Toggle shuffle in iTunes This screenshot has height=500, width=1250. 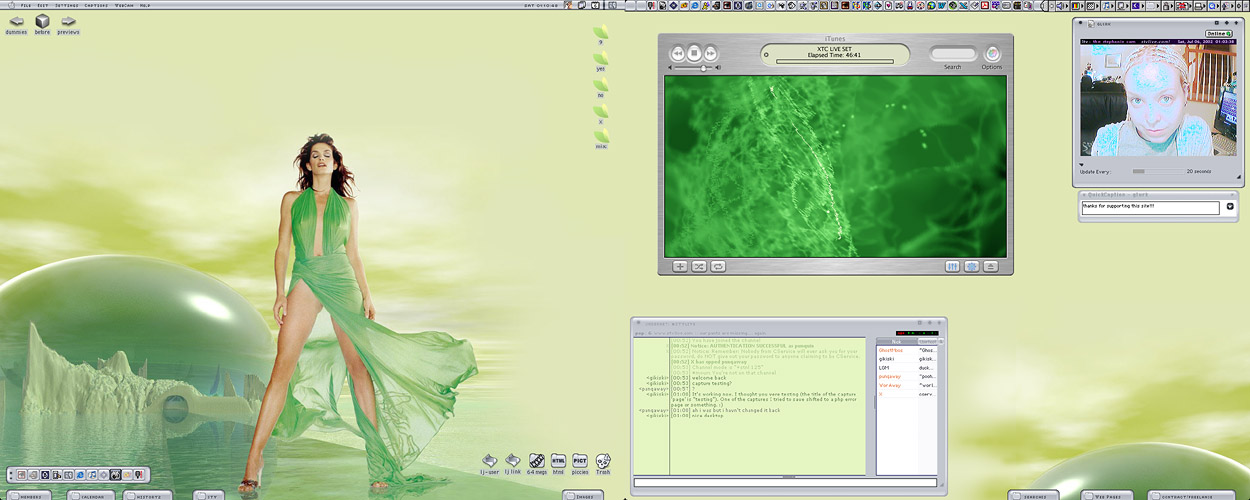tap(699, 267)
